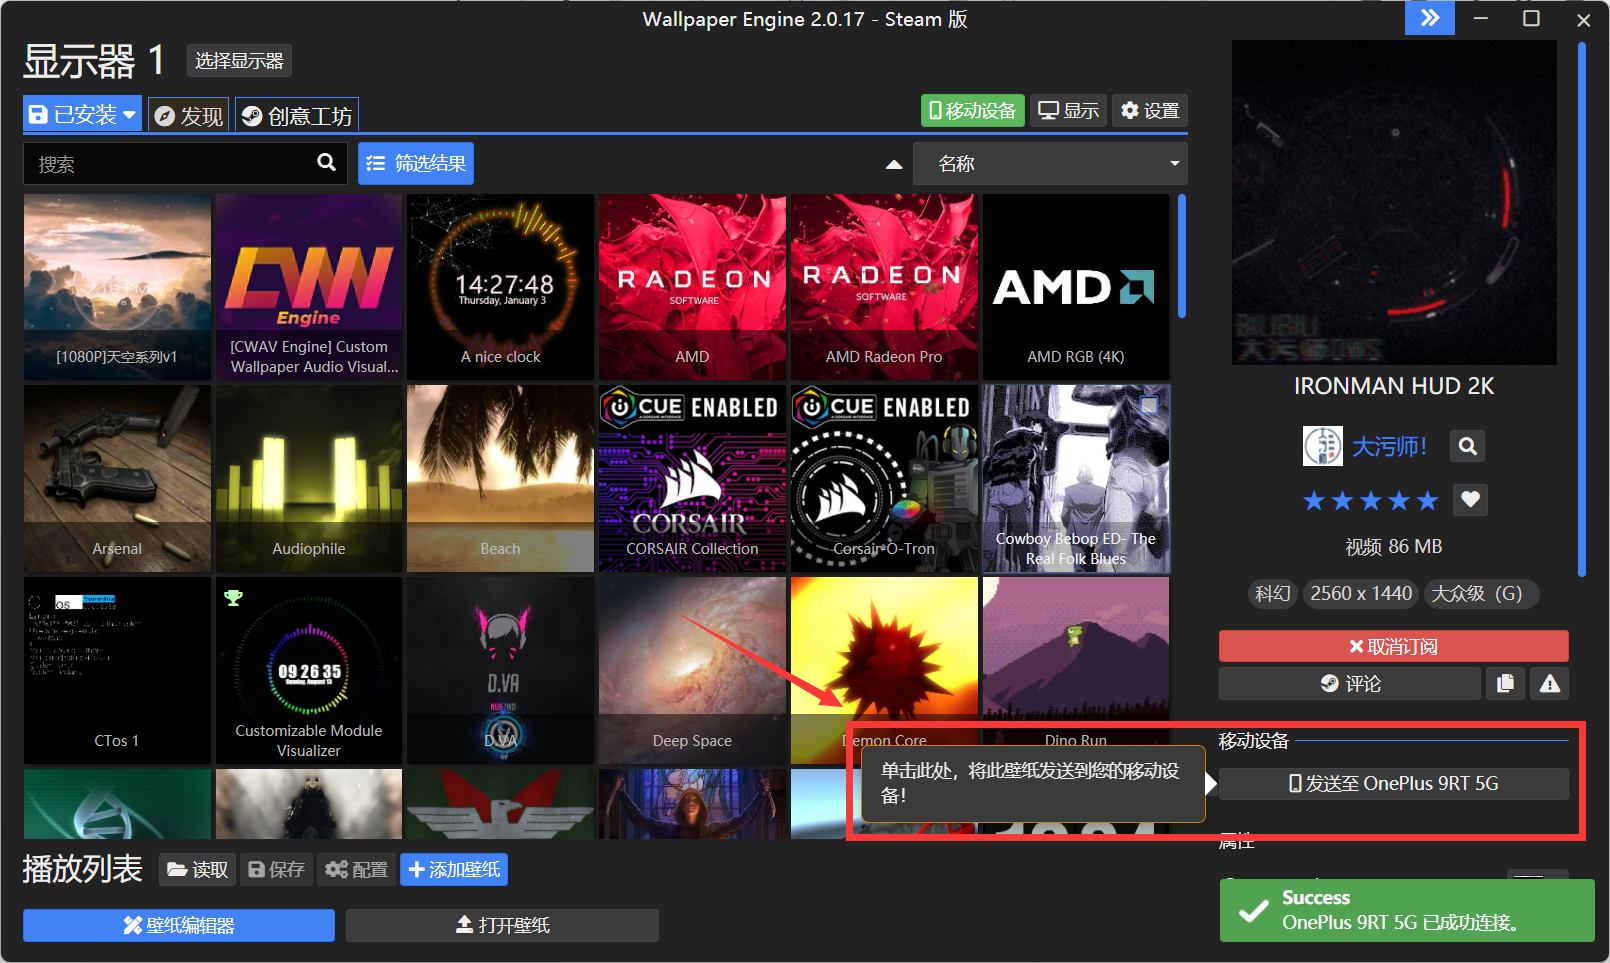
Task: Report wallpaper warning icon
Action: click(x=1550, y=683)
